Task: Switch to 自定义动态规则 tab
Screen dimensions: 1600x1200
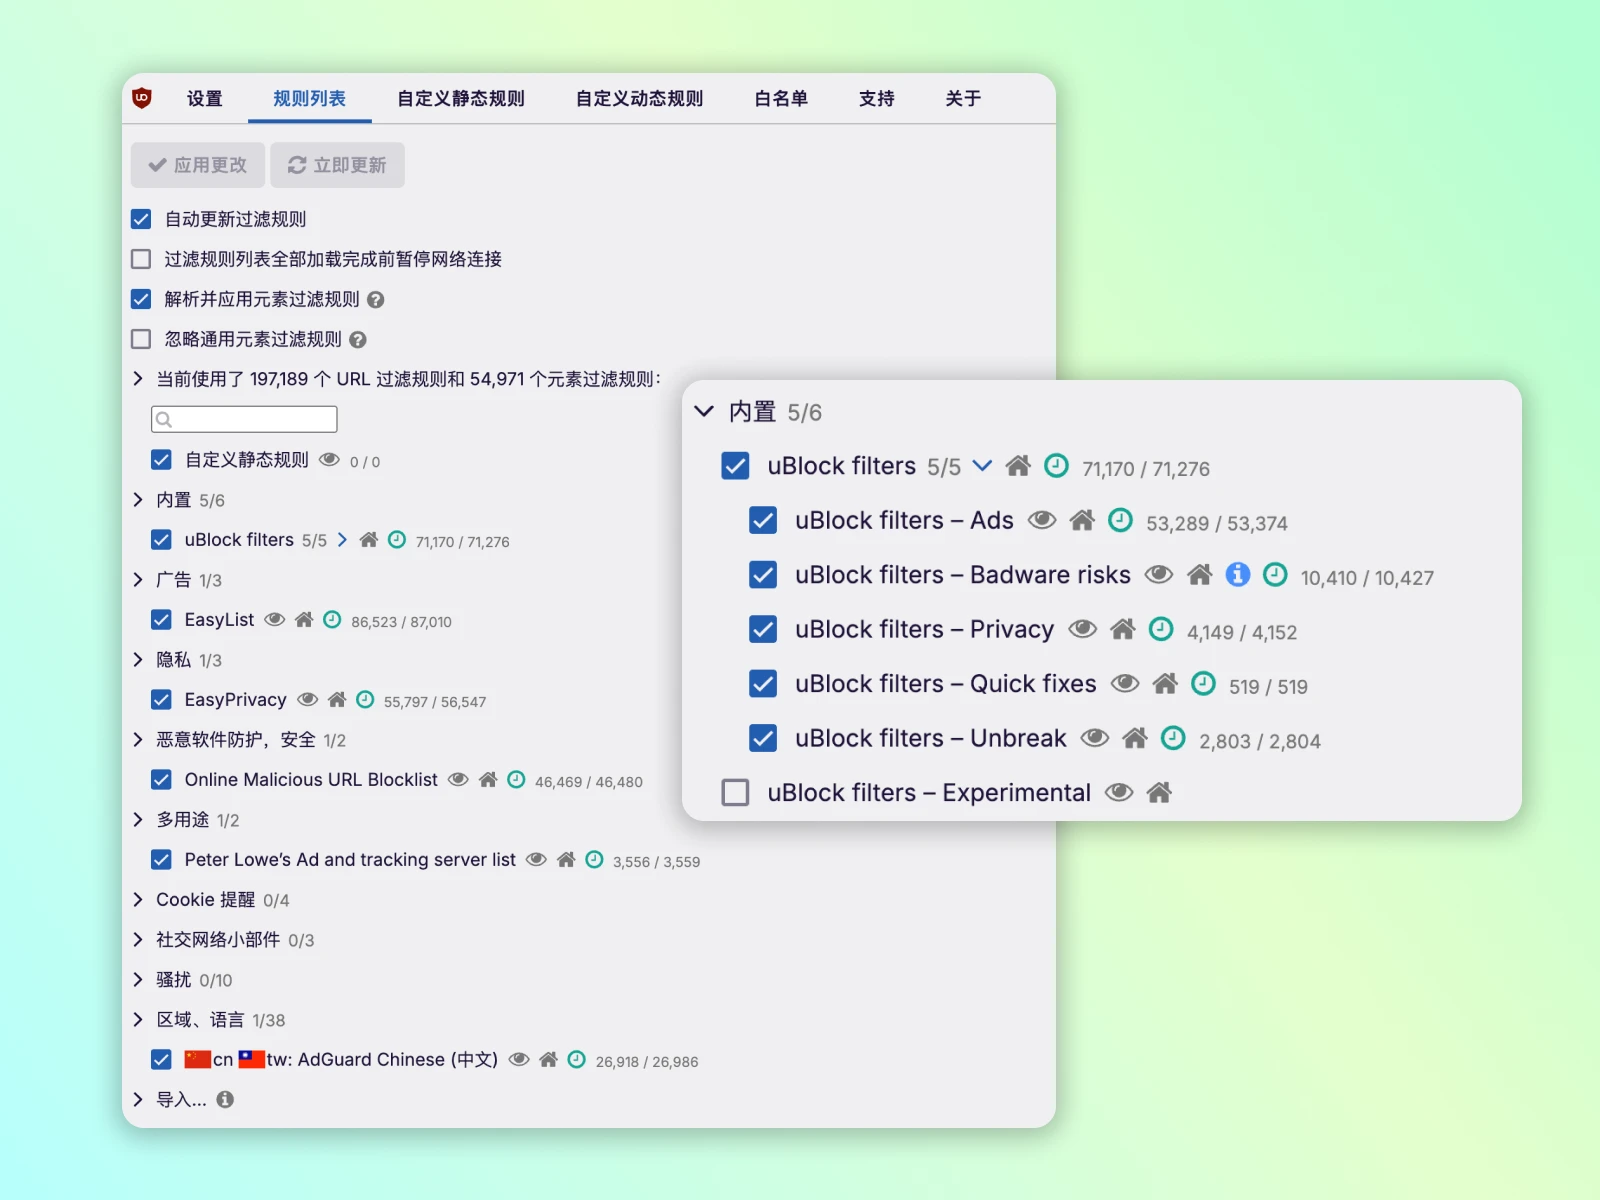Action: point(640,98)
